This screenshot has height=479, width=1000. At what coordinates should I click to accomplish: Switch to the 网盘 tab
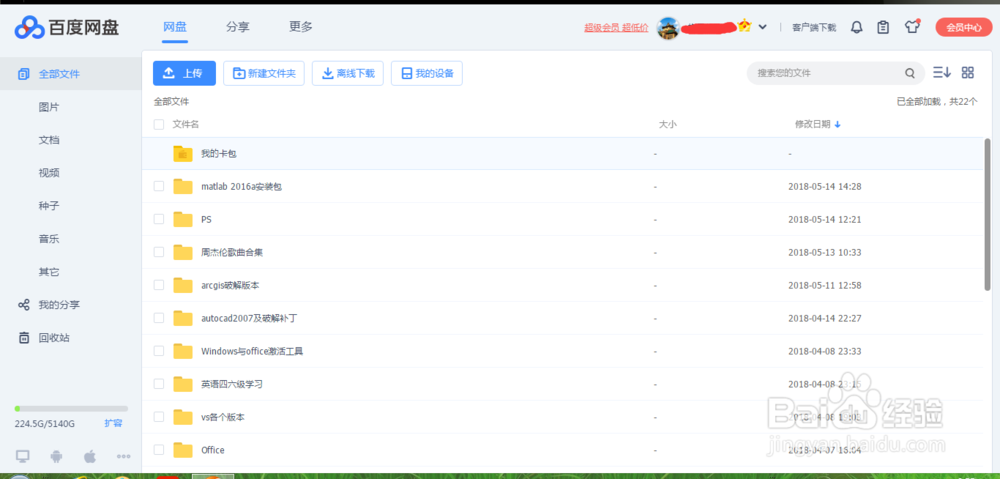click(175, 27)
